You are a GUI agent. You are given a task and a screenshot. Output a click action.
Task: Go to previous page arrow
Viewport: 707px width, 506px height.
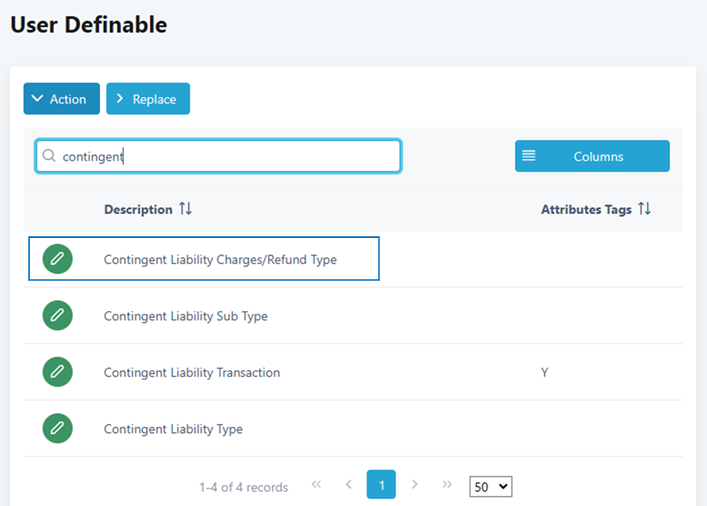coord(348,485)
